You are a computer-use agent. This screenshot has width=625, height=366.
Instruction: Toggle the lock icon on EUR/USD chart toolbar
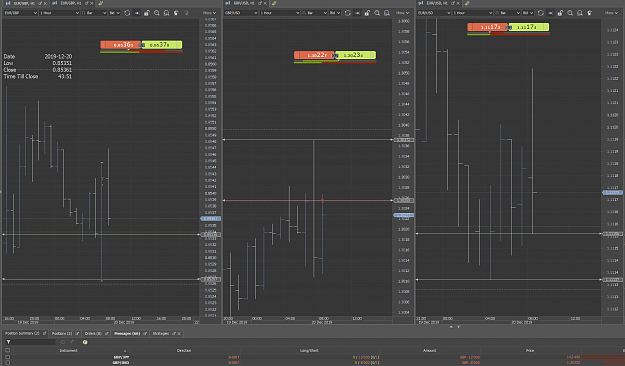560,13
